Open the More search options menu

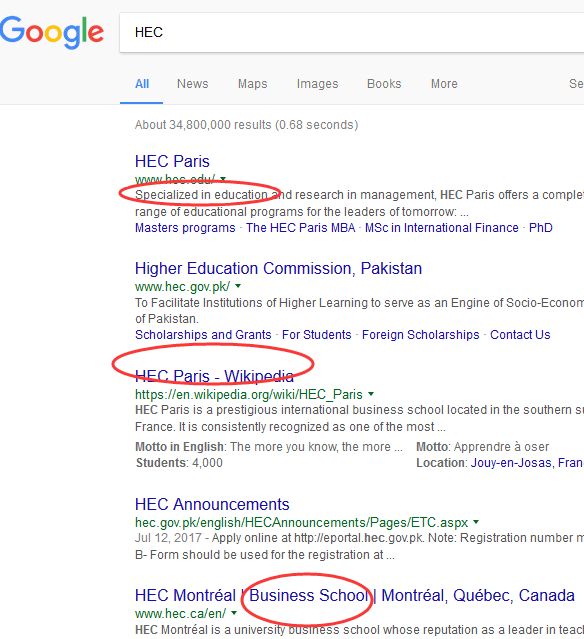(444, 84)
